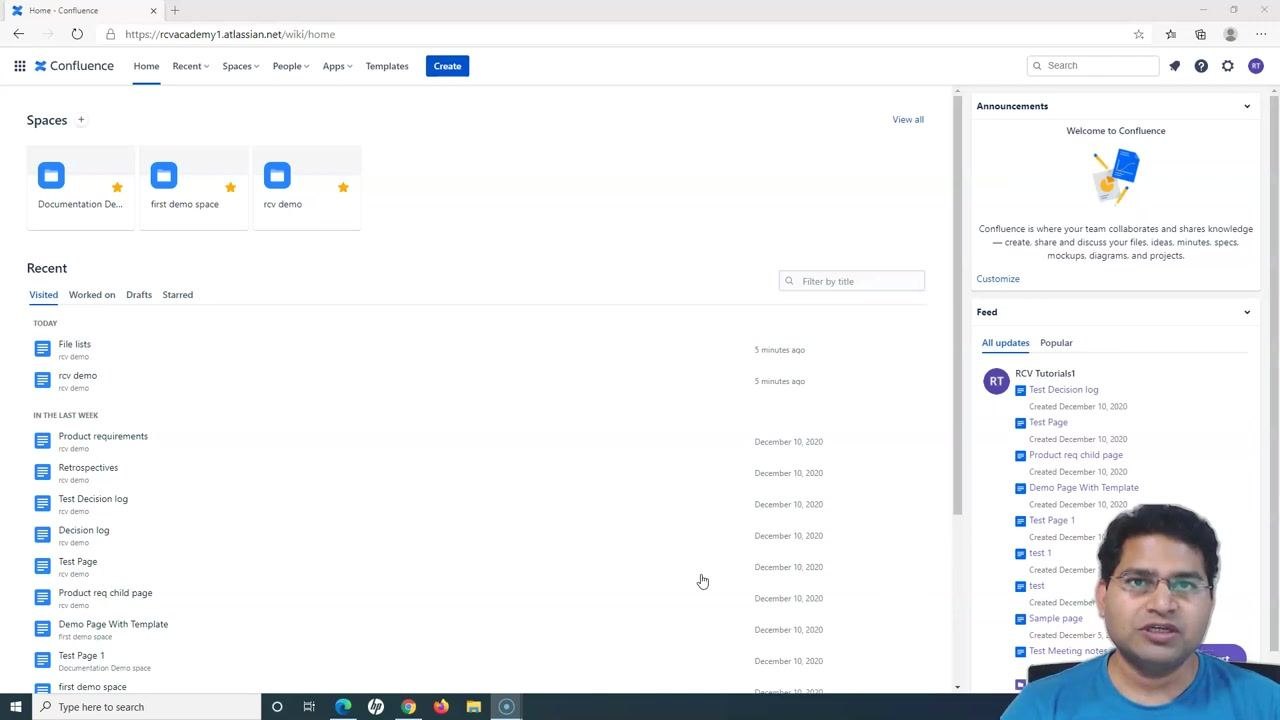The height and width of the screenshot is (720, 1280).
Task: Launch Chrome from taskbar
Action: tap(408, 707)
